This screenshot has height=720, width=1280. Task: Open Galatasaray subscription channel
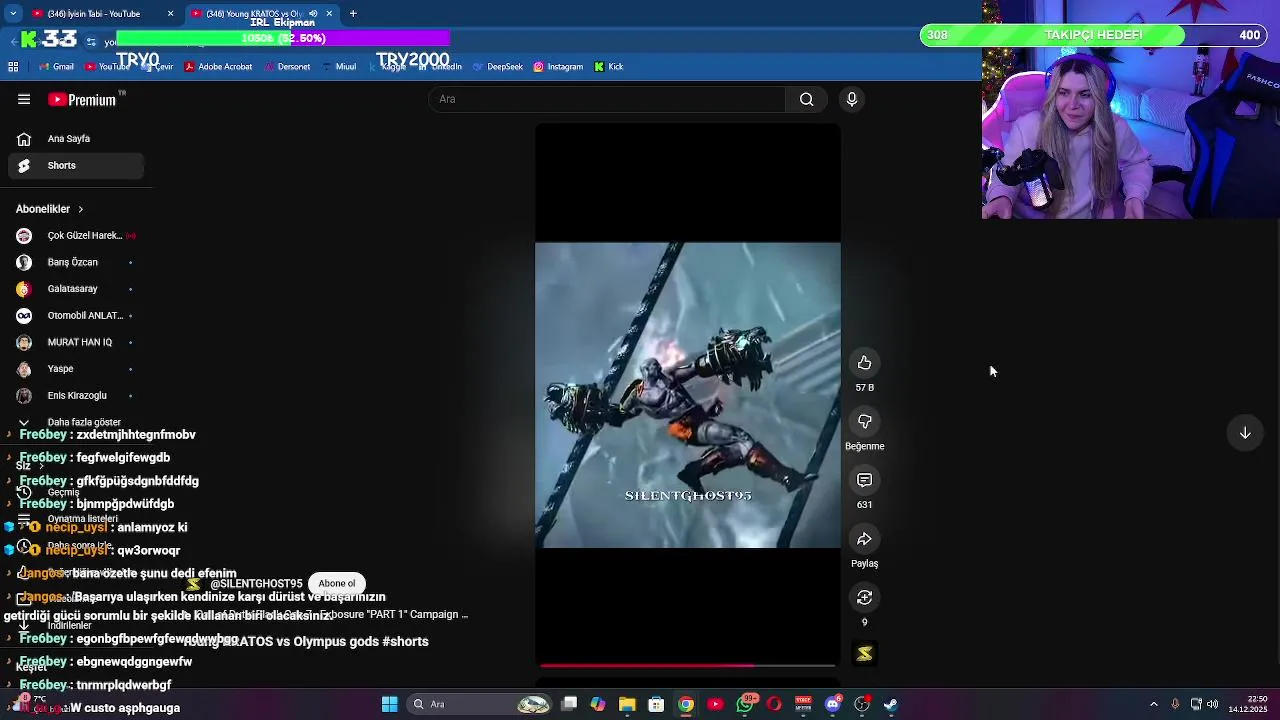(76, 289)
